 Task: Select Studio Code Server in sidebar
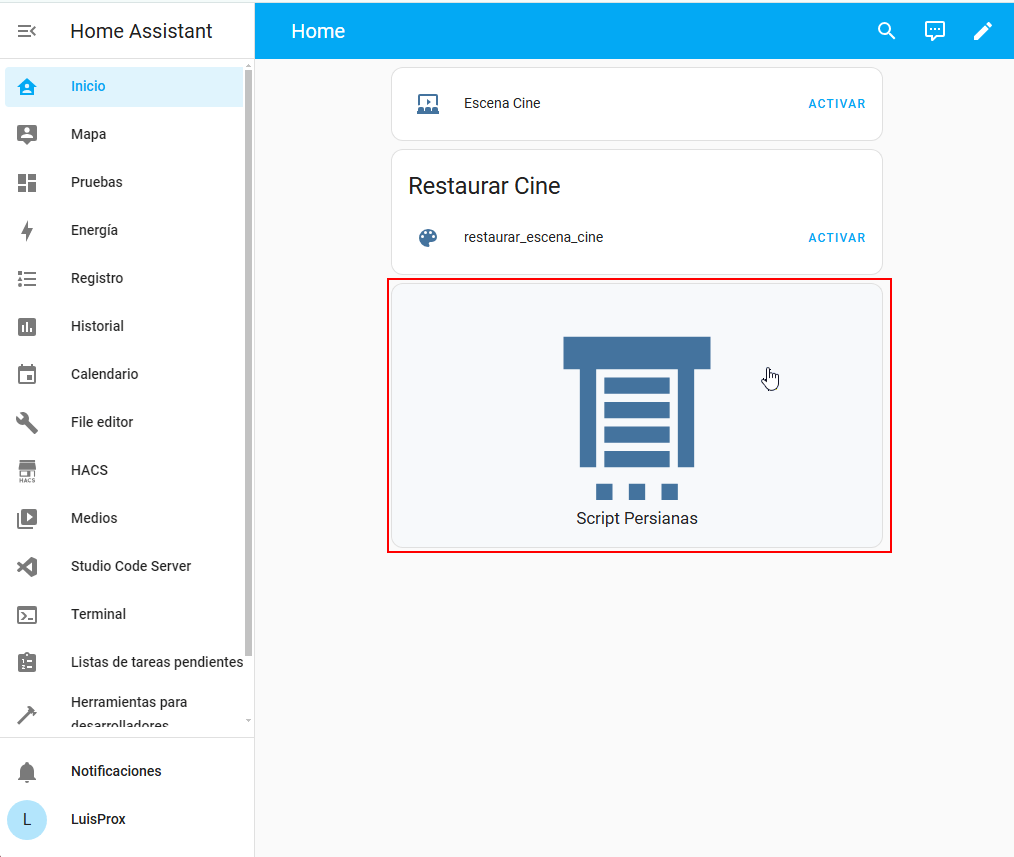click(x=130, y=566)
